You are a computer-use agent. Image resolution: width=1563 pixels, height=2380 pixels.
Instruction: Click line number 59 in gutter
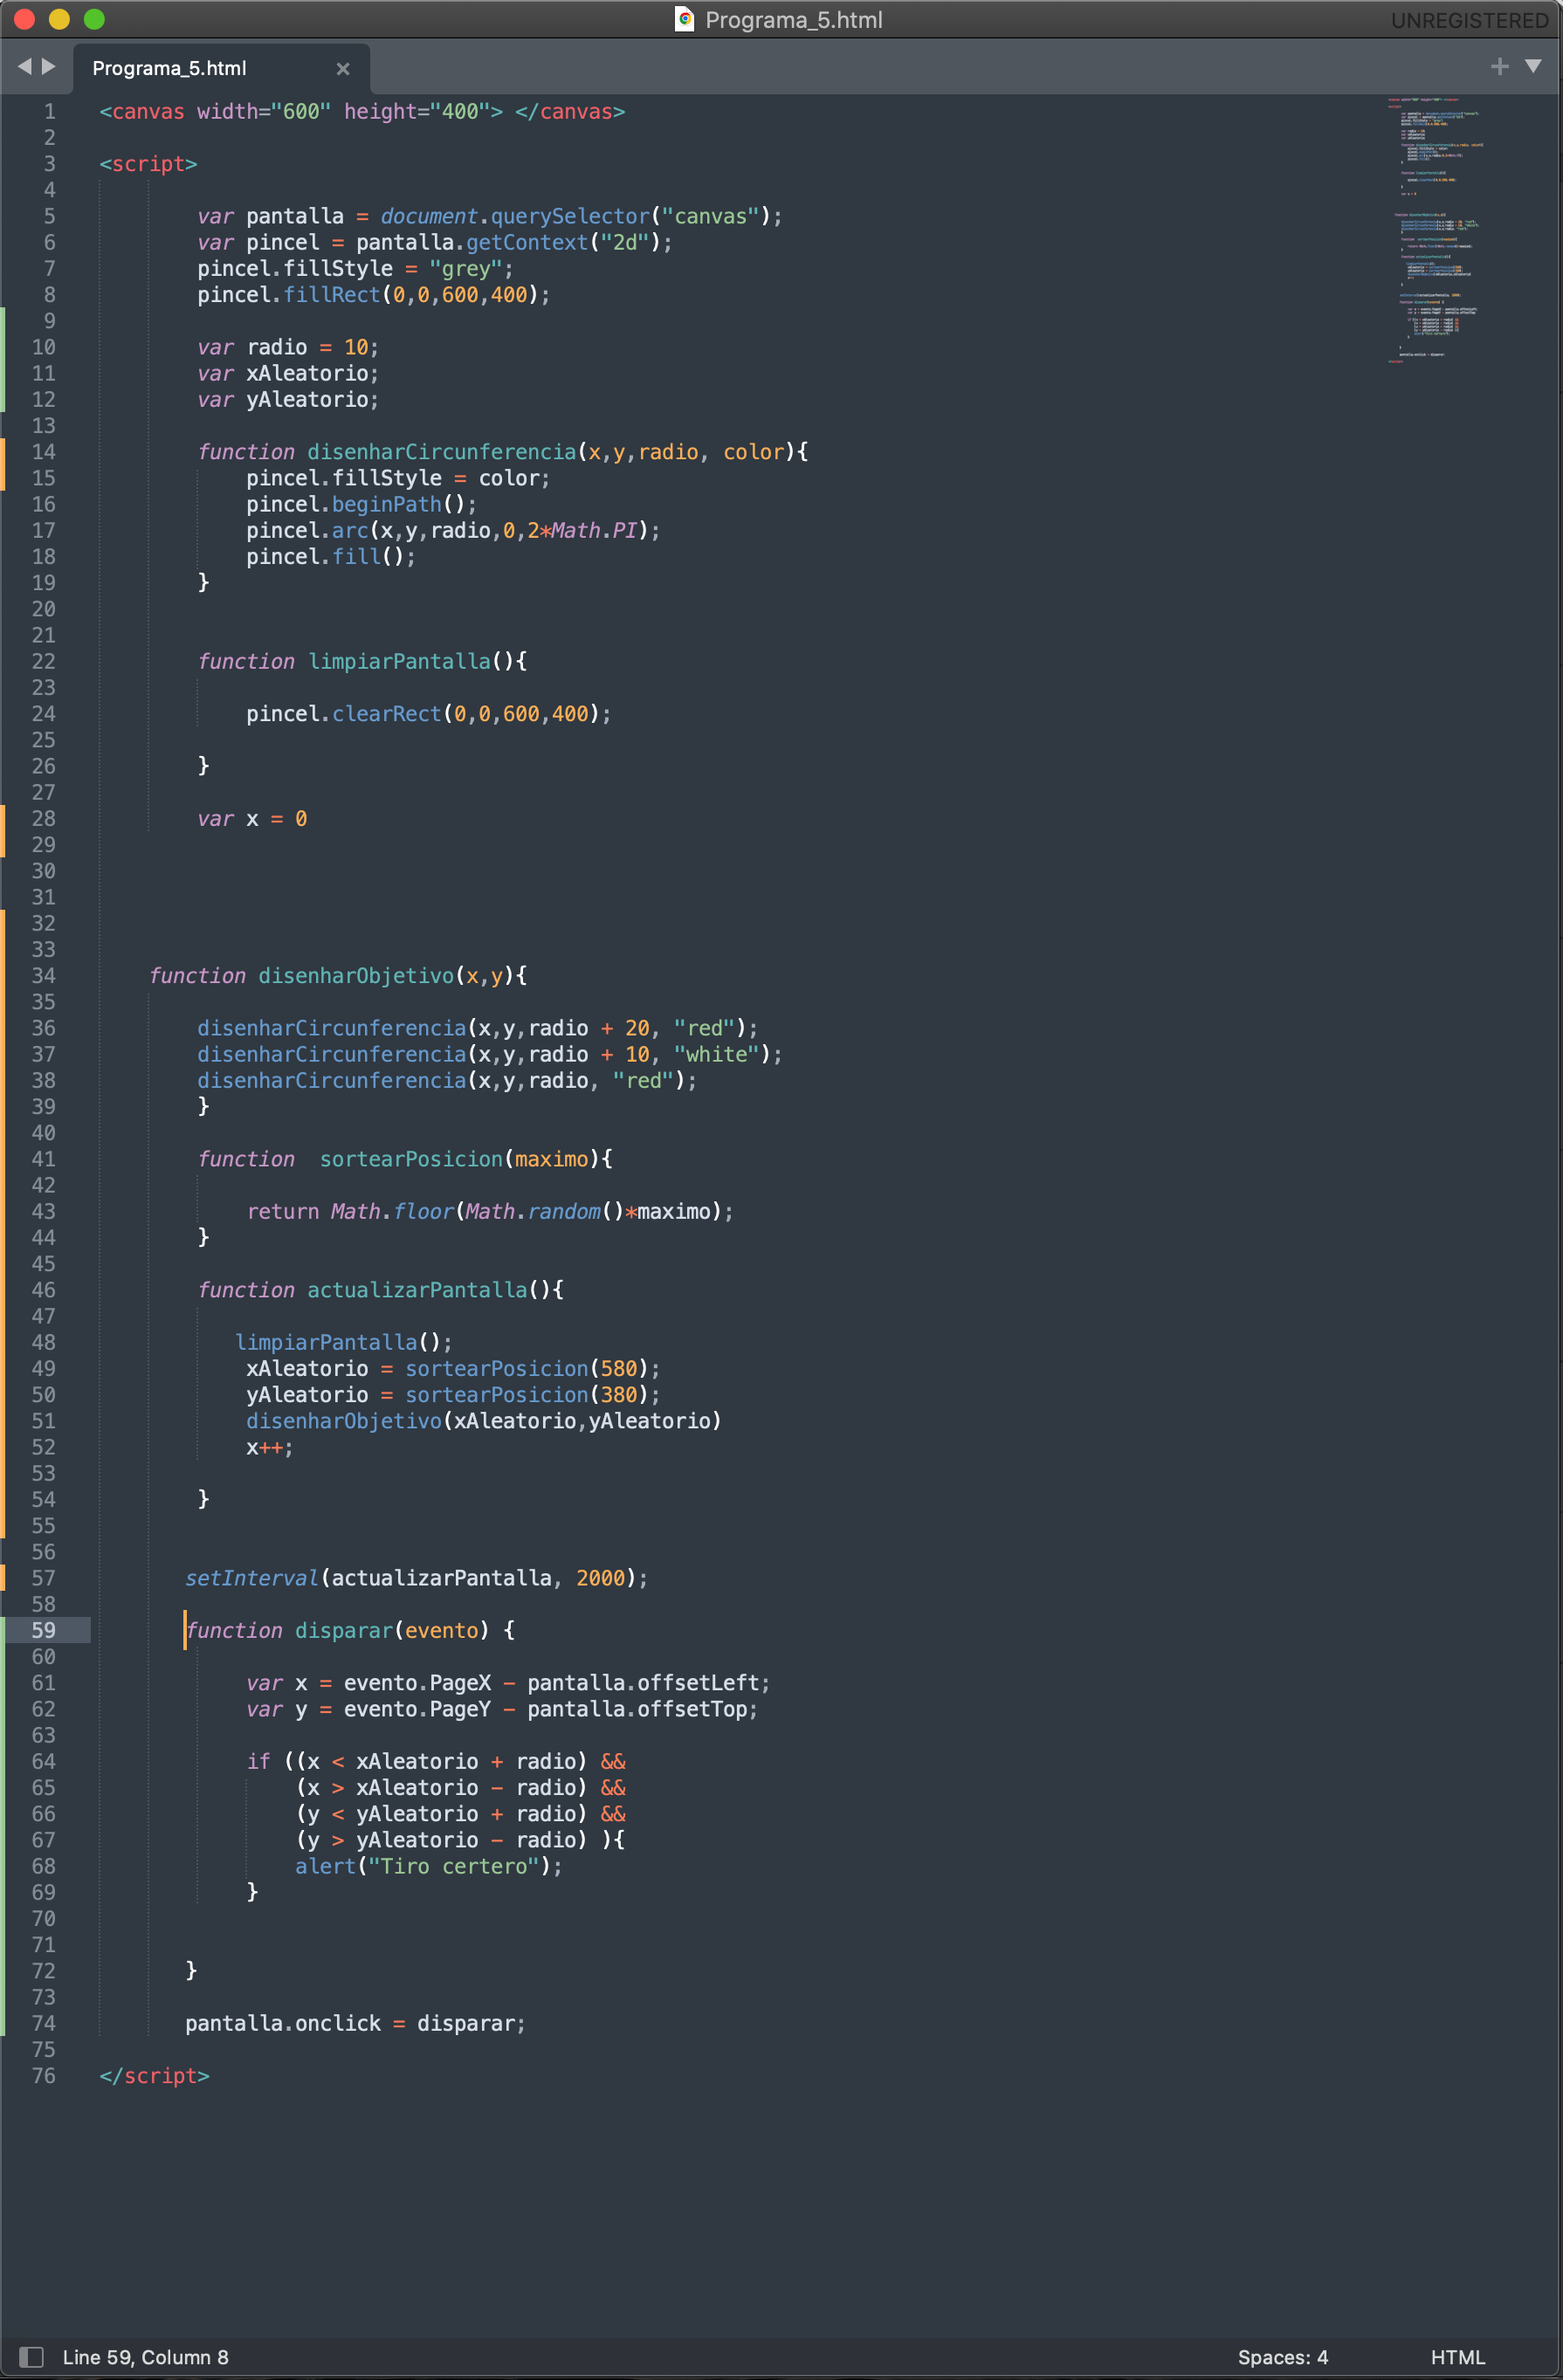click(43, 1630)
